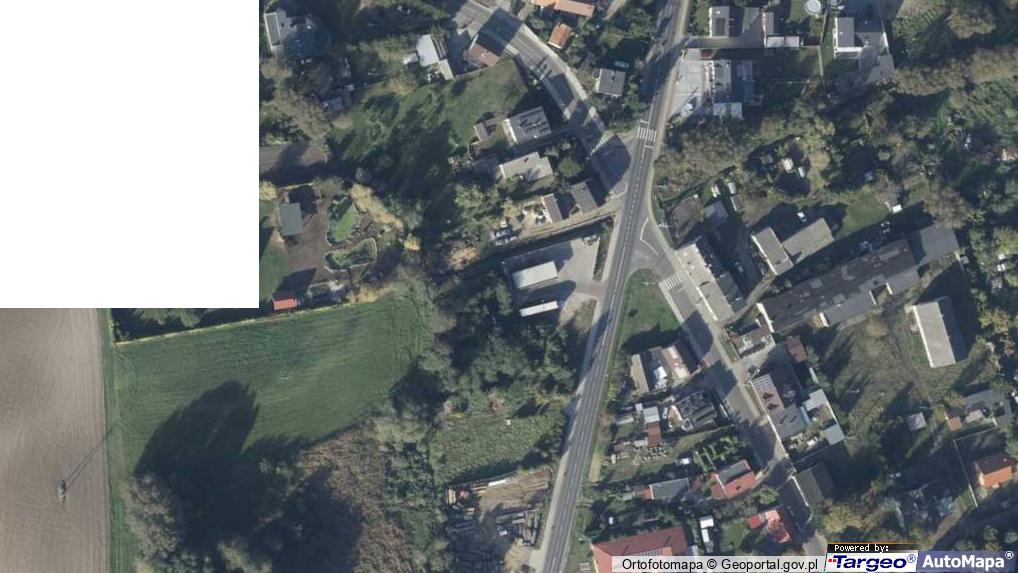Click the blank white unloaded map tile
Screen dimensions: 1018x573
[x=129, y=154]
